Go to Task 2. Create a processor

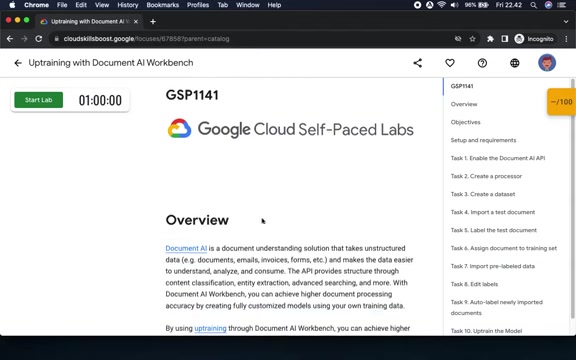[486, 176]
